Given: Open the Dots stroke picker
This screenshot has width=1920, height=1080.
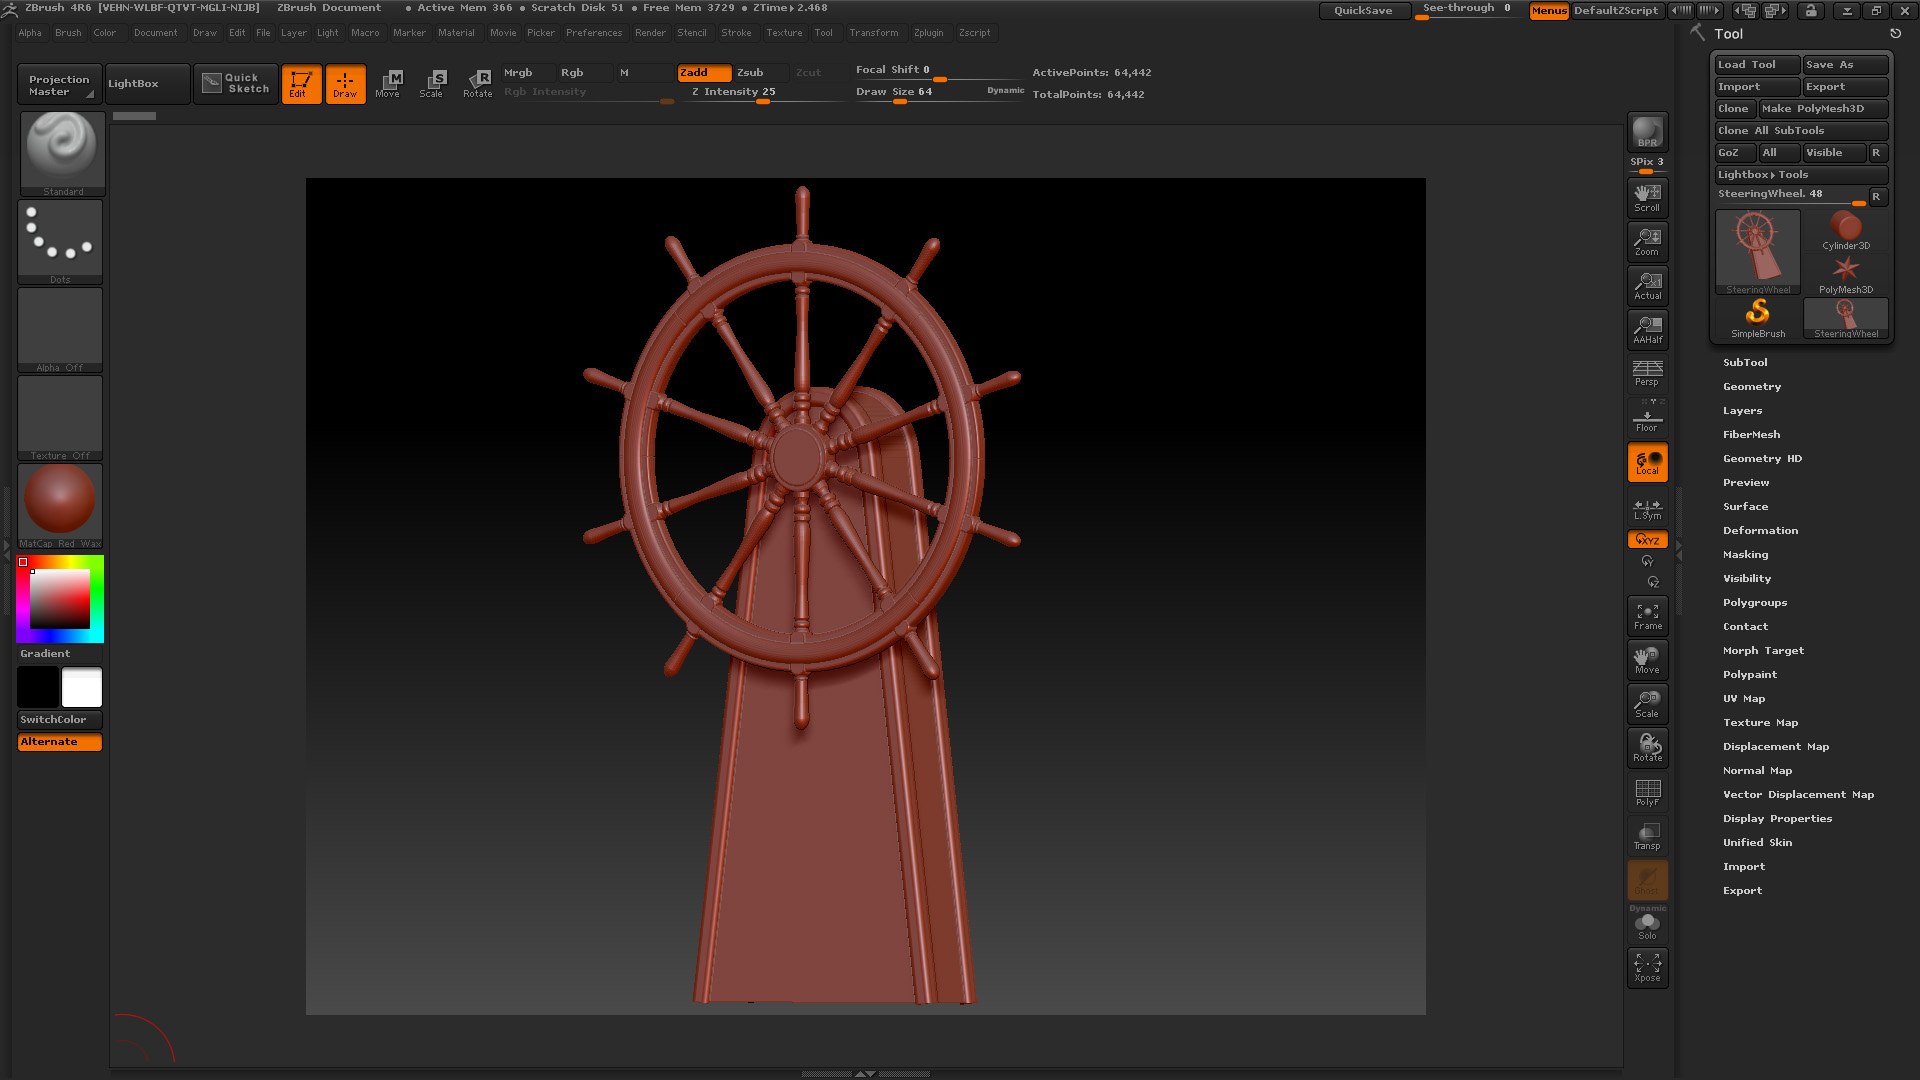Looking at the screenshot, I should point(61,241).
